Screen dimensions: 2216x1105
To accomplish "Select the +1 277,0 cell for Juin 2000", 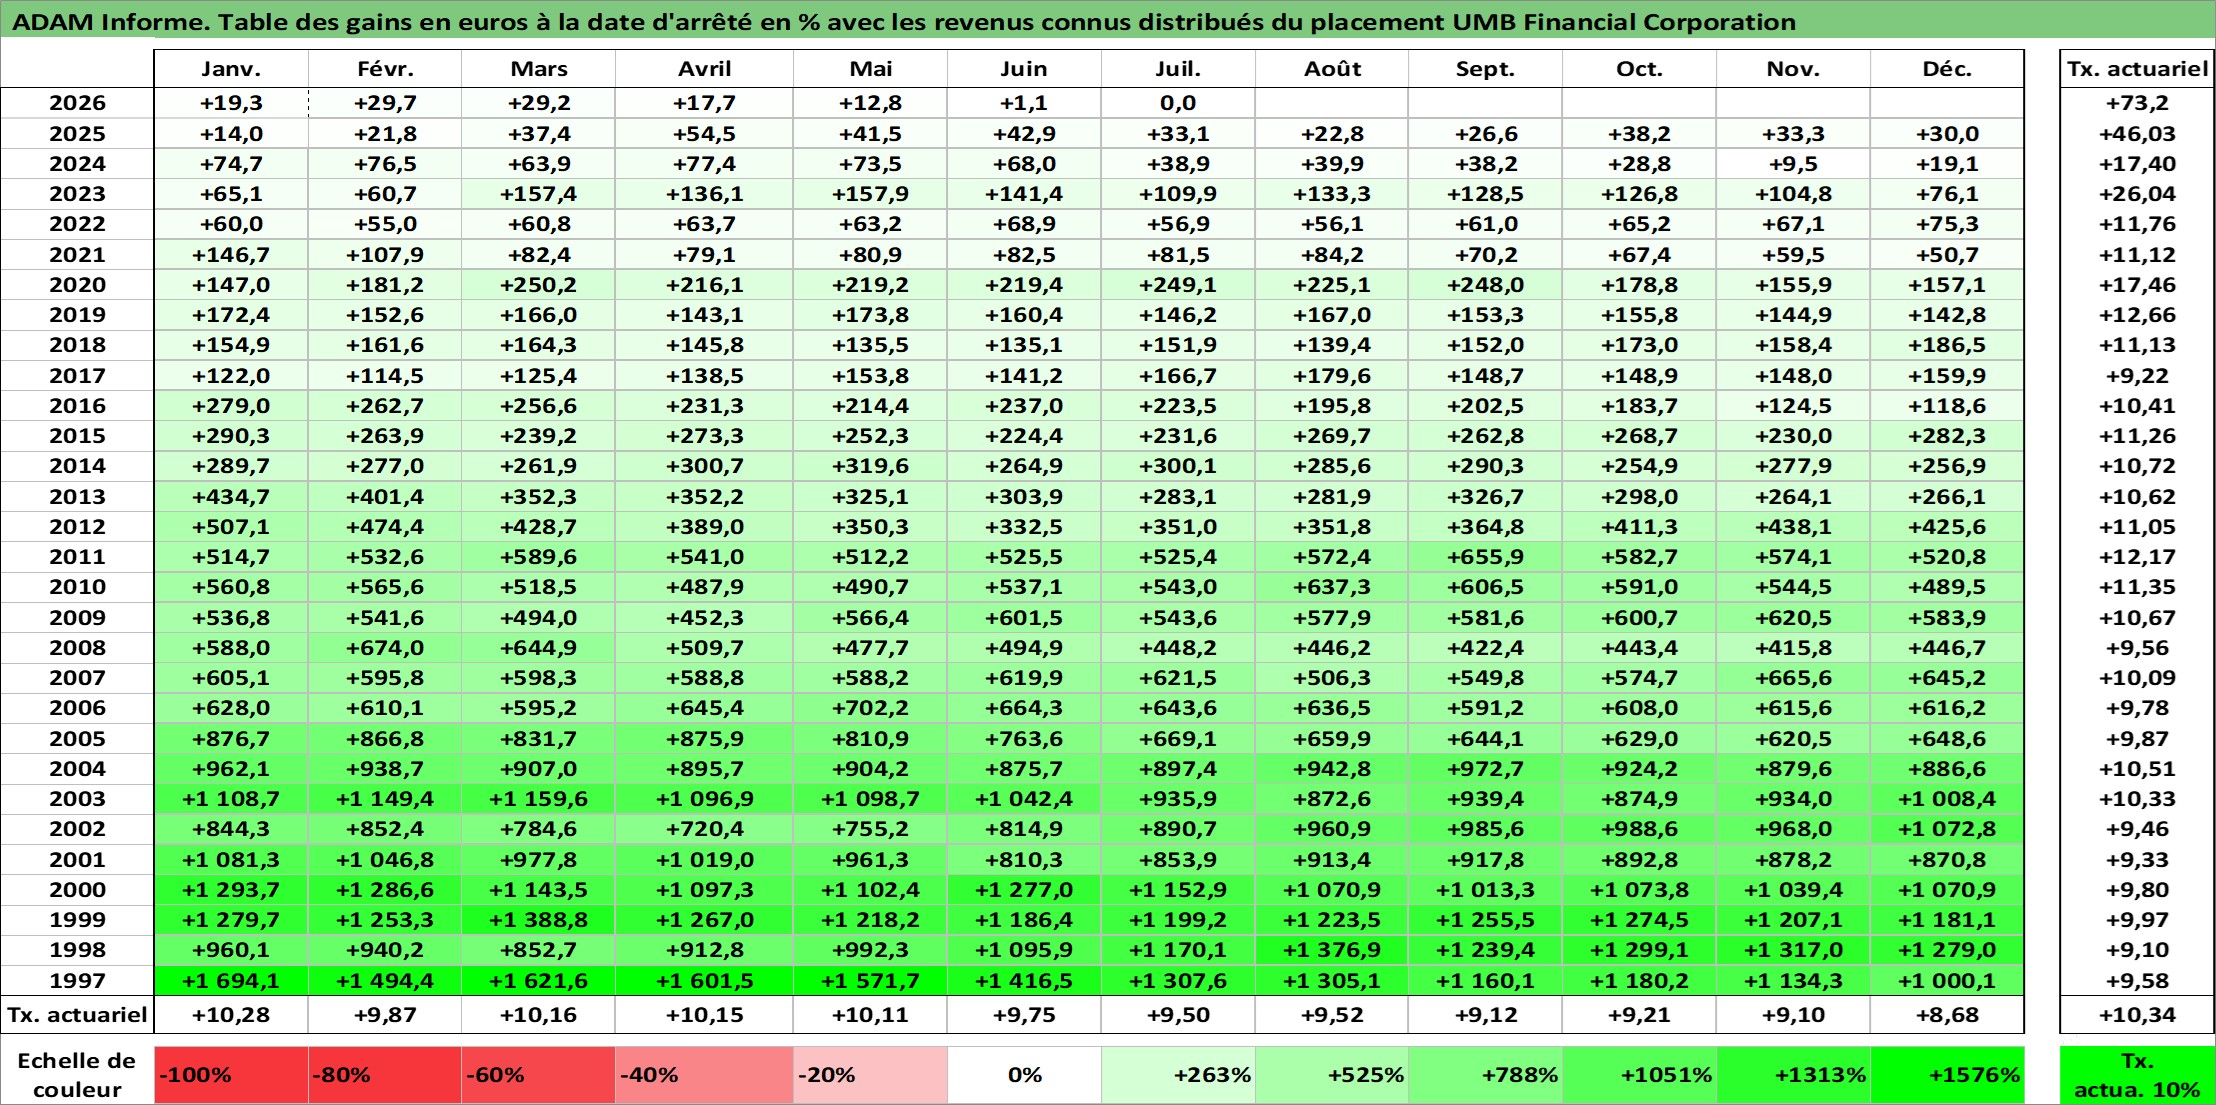I will tap(1024, 890).
